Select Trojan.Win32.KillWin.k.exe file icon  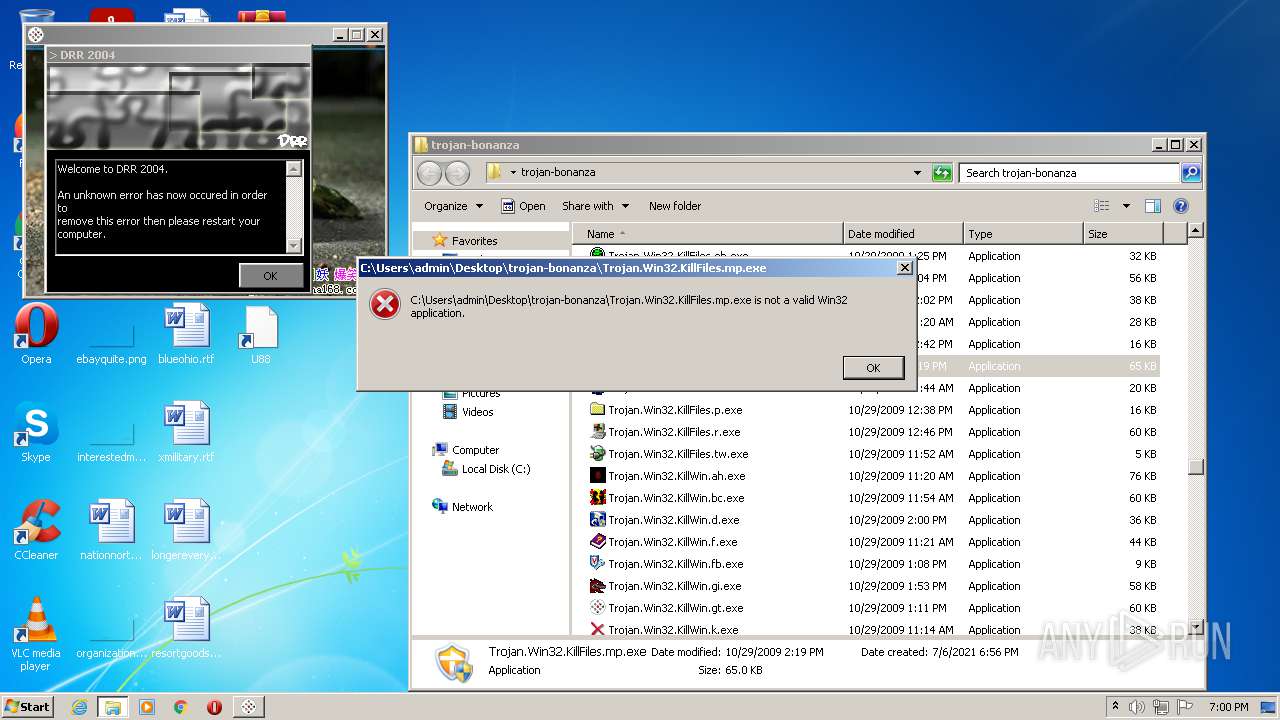598,630
